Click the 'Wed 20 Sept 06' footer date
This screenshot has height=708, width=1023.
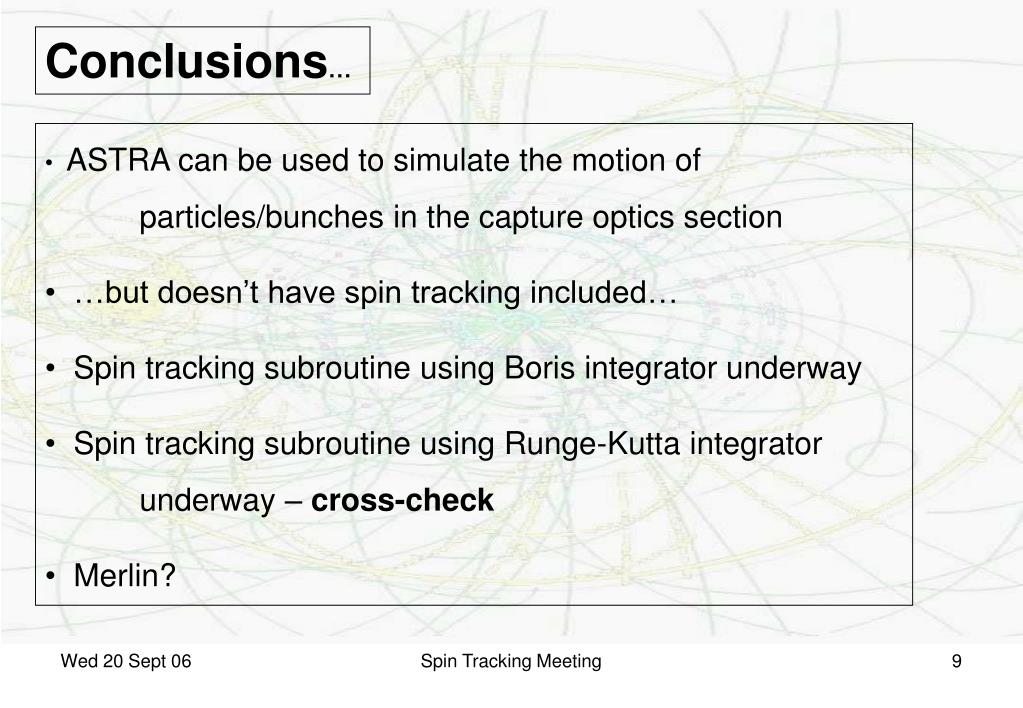click(126, 661)
